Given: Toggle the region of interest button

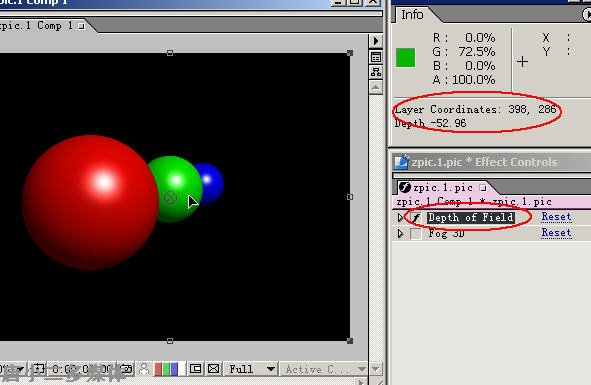Looking at the screenshot, I should [195, 369].
